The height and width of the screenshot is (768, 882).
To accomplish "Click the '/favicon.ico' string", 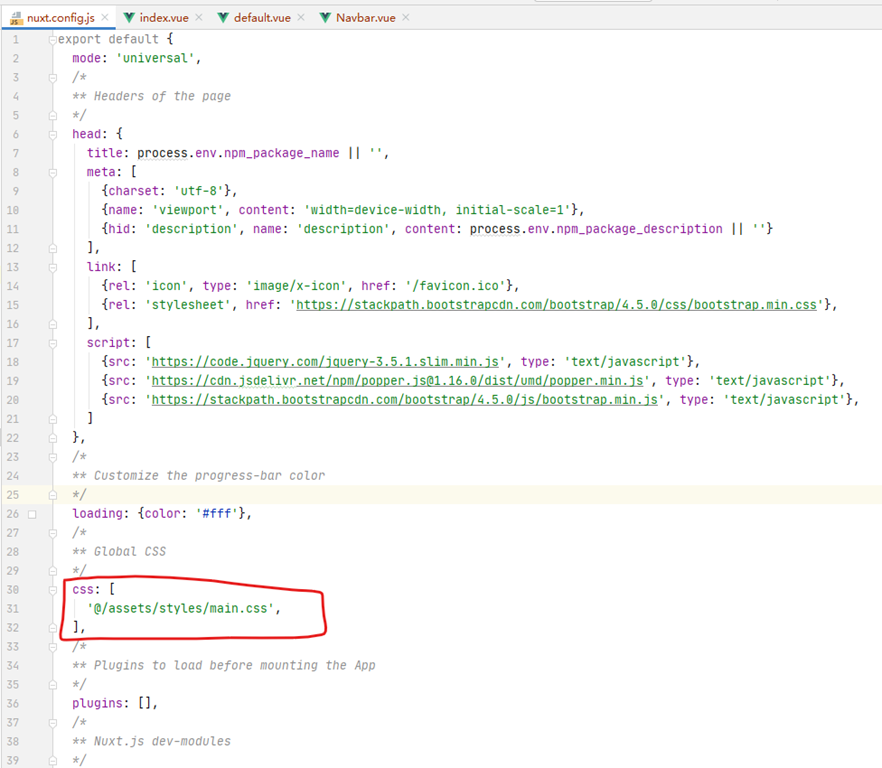I will pos(456,286).
